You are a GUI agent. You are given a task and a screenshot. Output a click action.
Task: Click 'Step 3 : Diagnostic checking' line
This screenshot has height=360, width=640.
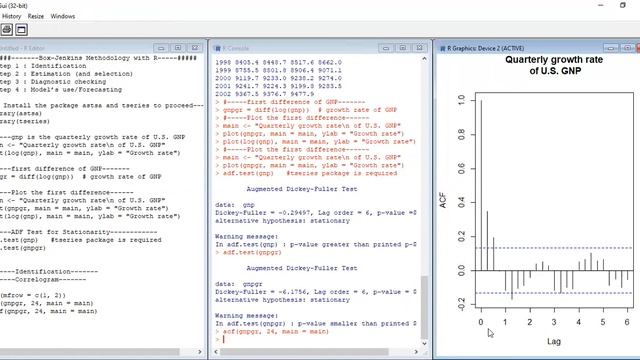click(53, 82)
